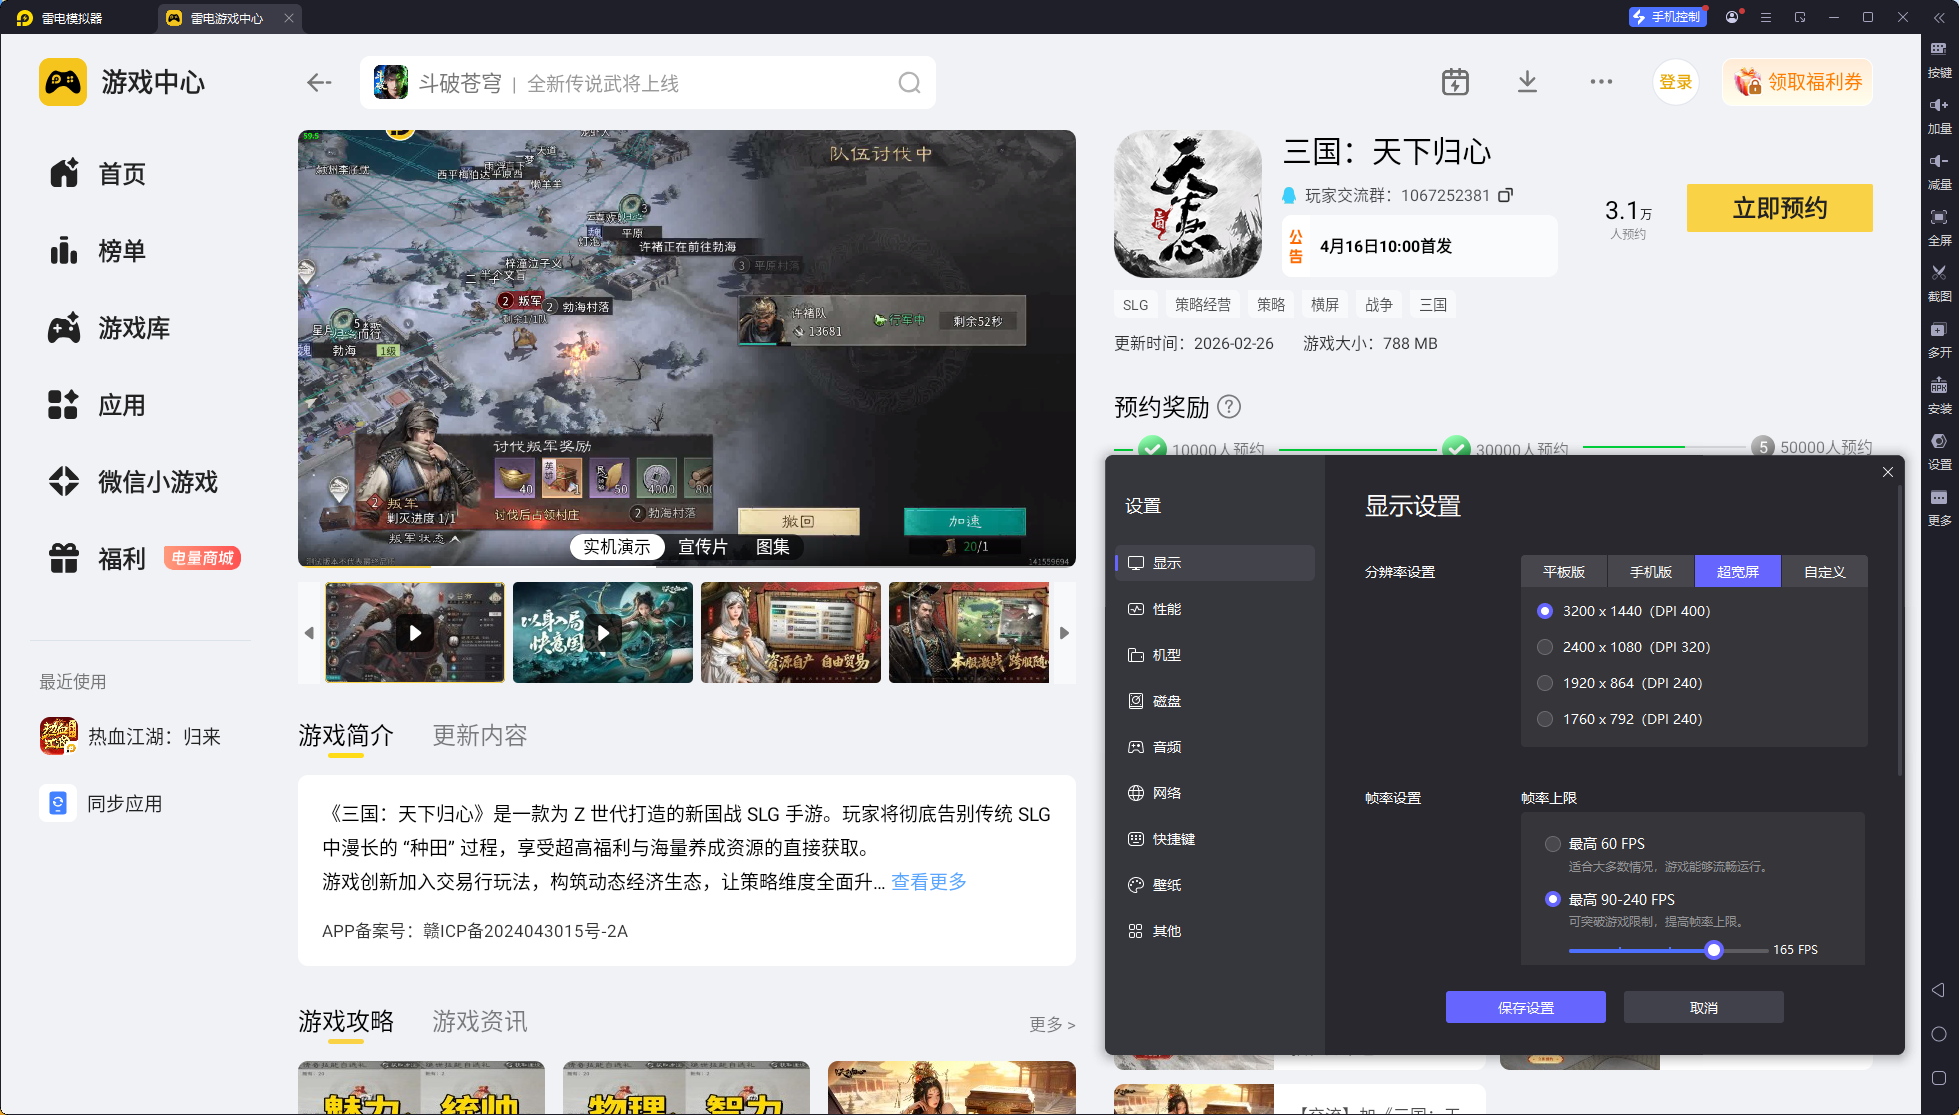Switch to the 游戏资讯 tab
Image resolution: width=1959 pixels, height=1115 pixels.
pyautogui.click(x=480, y=1021)
